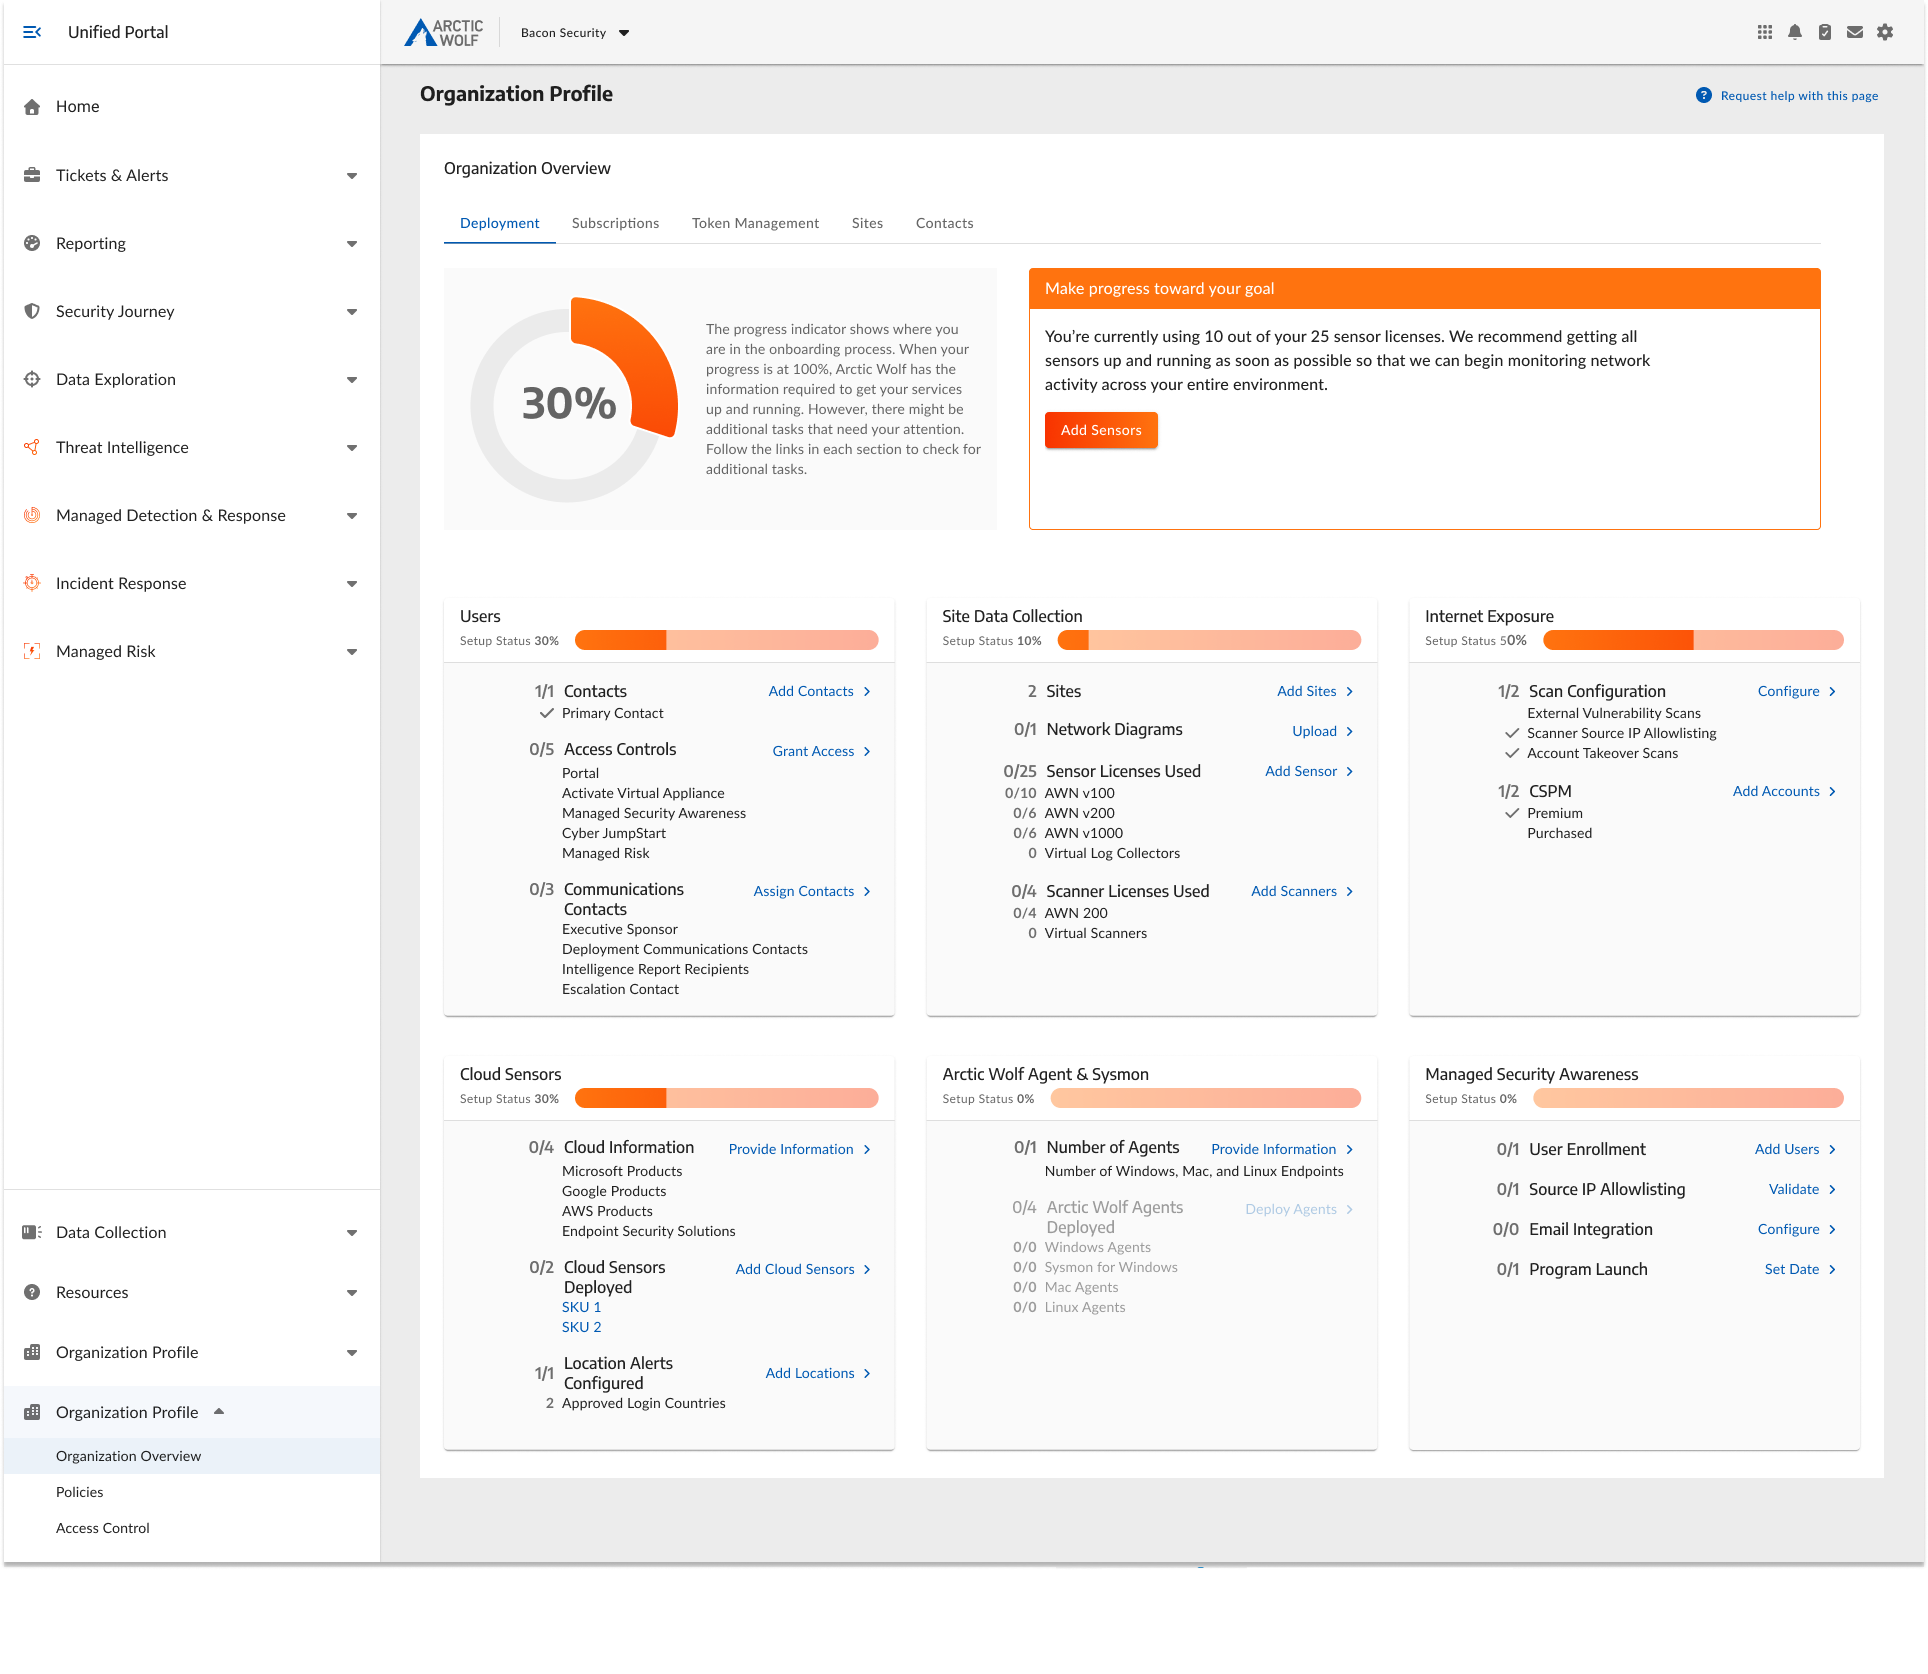
Task: Open the clipboard tasks icon
Action: (1825, 32)
